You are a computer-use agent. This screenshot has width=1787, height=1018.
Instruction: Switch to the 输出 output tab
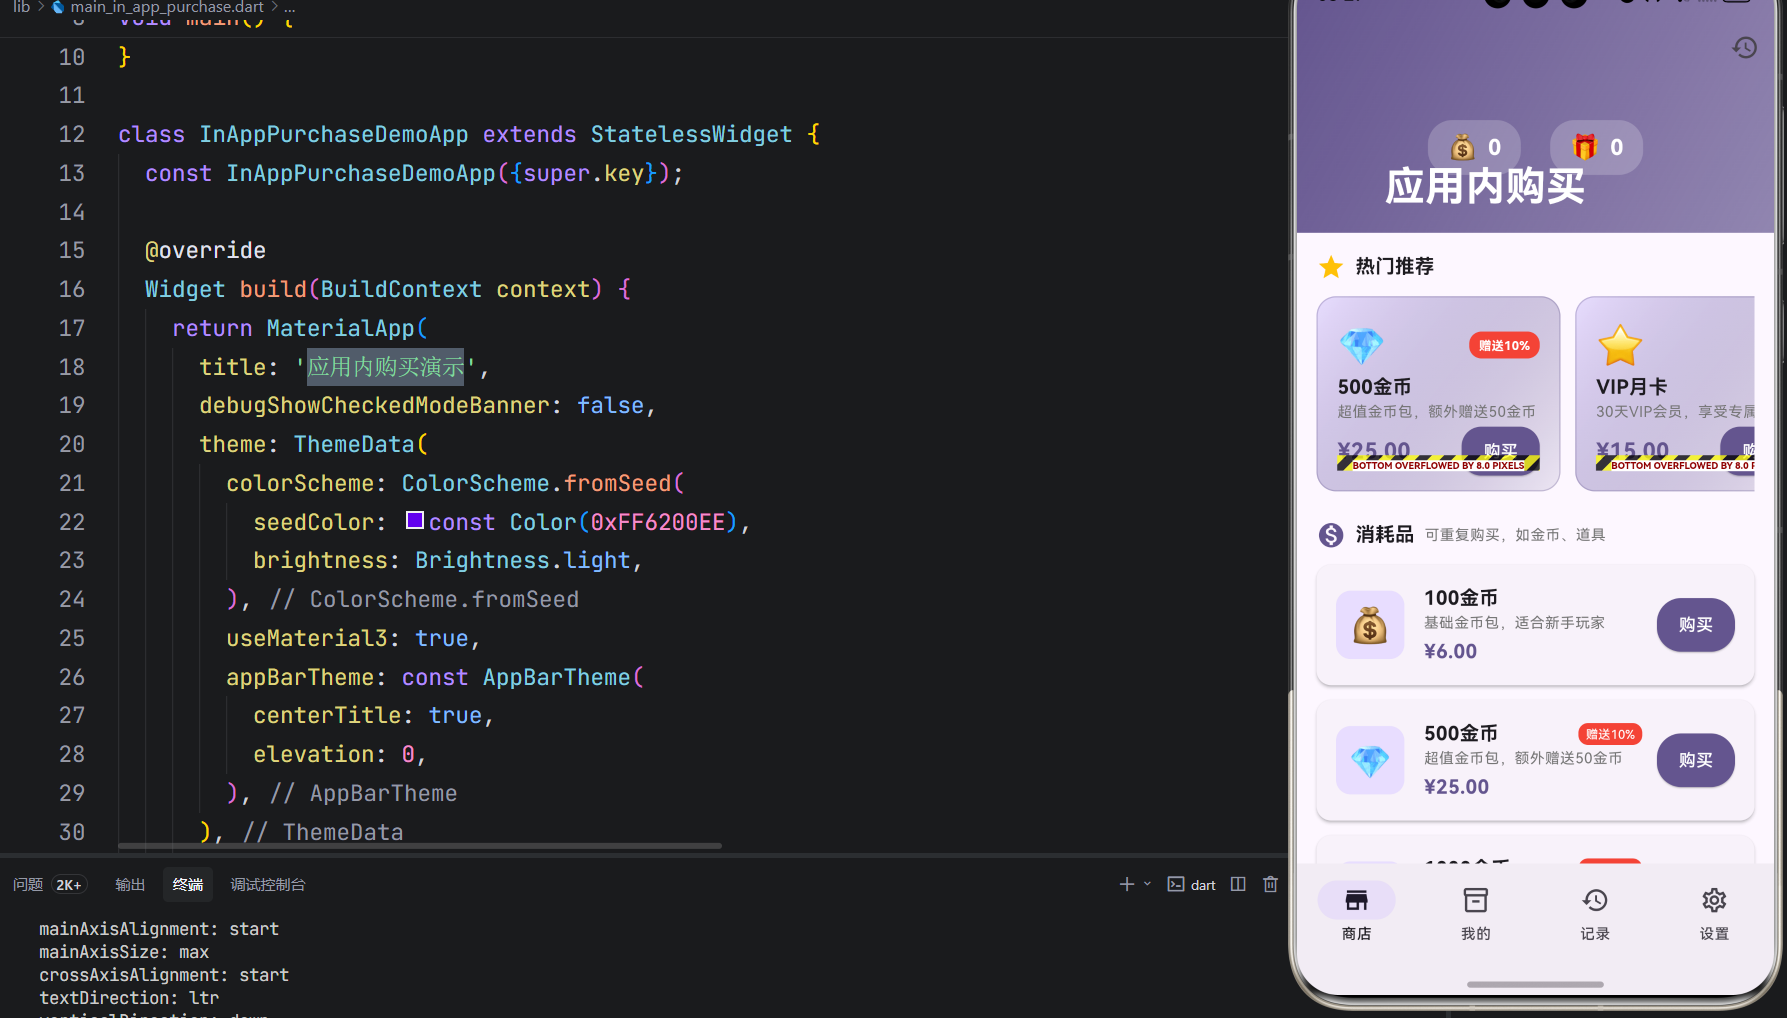coord(130,885)
